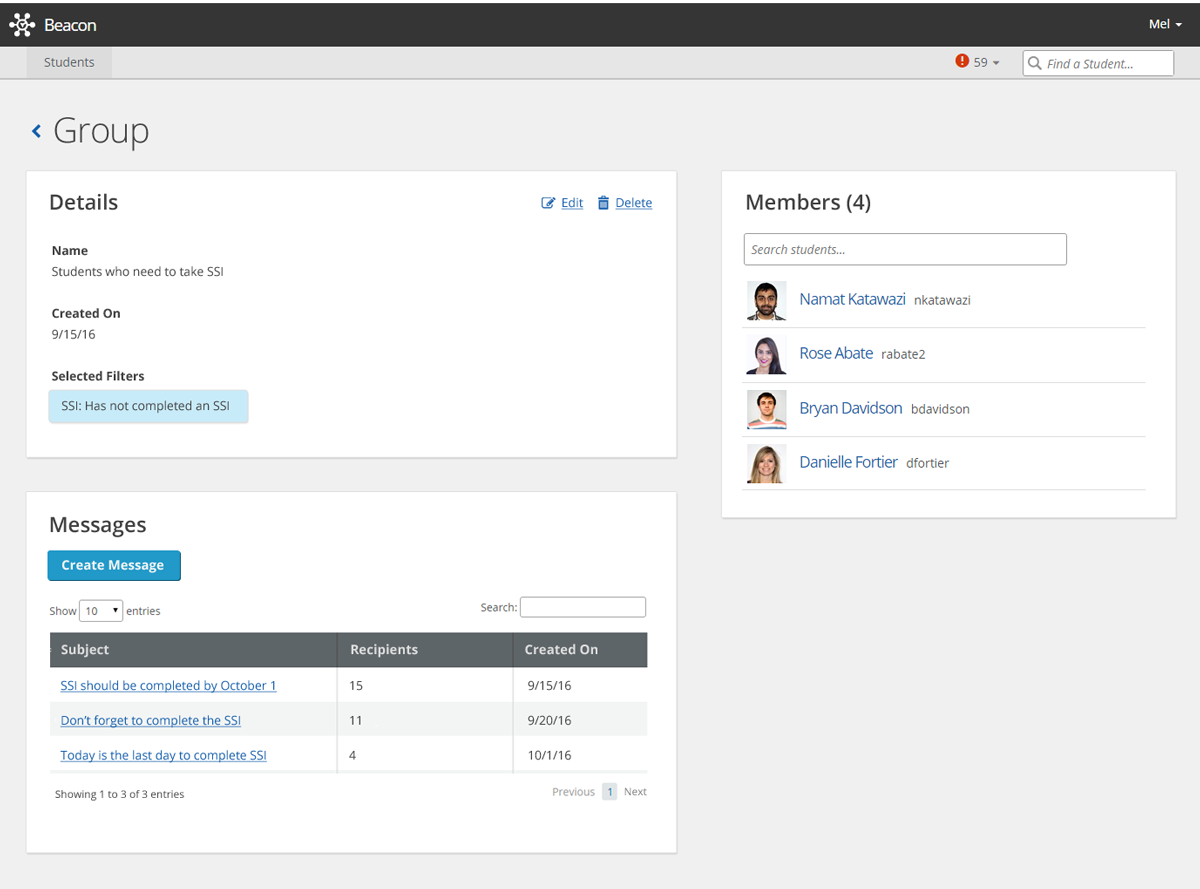The image size is (1200, 889).
Task: Click the magnifier icon in Find a Student
Action: (1035, 62)
